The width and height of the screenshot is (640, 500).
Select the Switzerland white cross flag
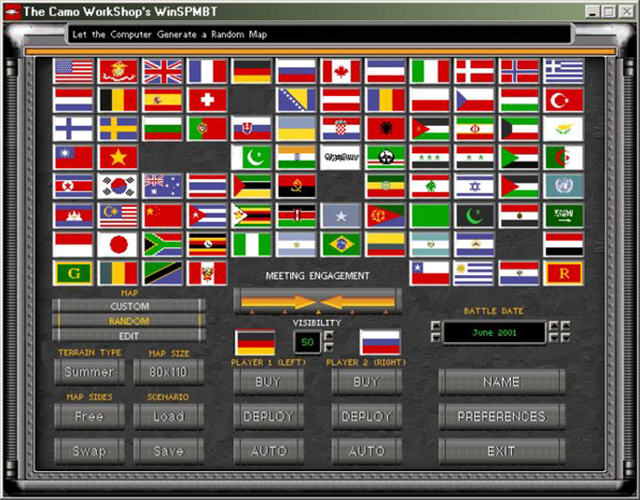coord(207,100)
